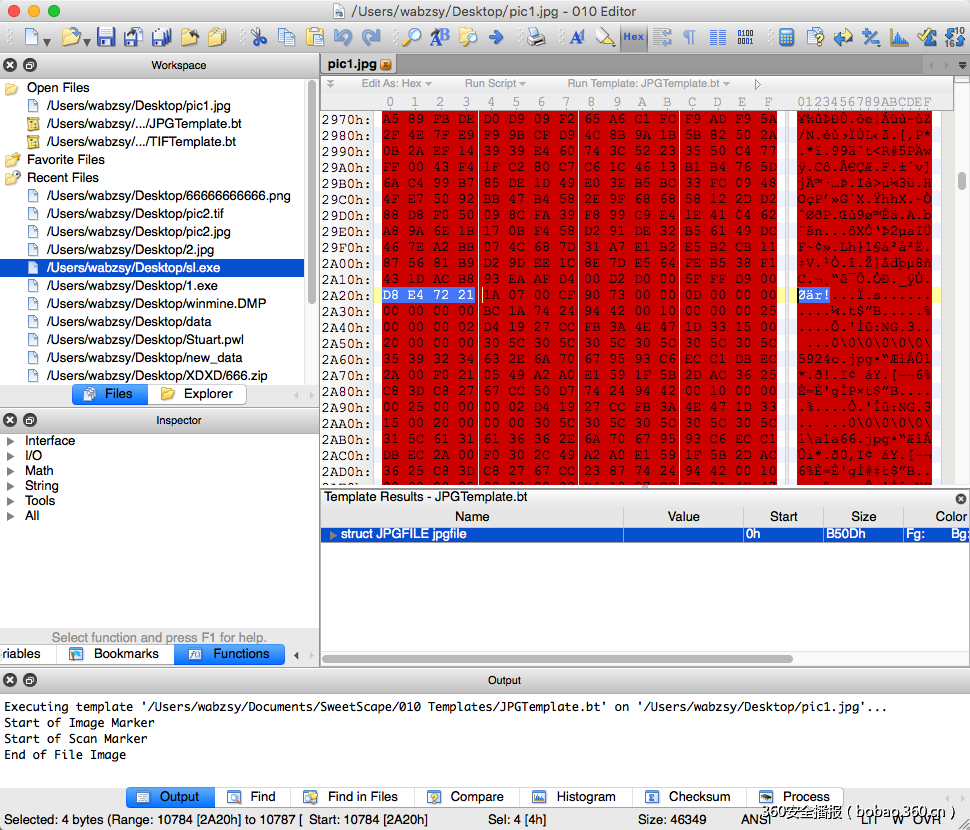This screenshot has height=830, width=970.
Task: Toggle Hex edit mode button
Action: (x=633, y=38)
